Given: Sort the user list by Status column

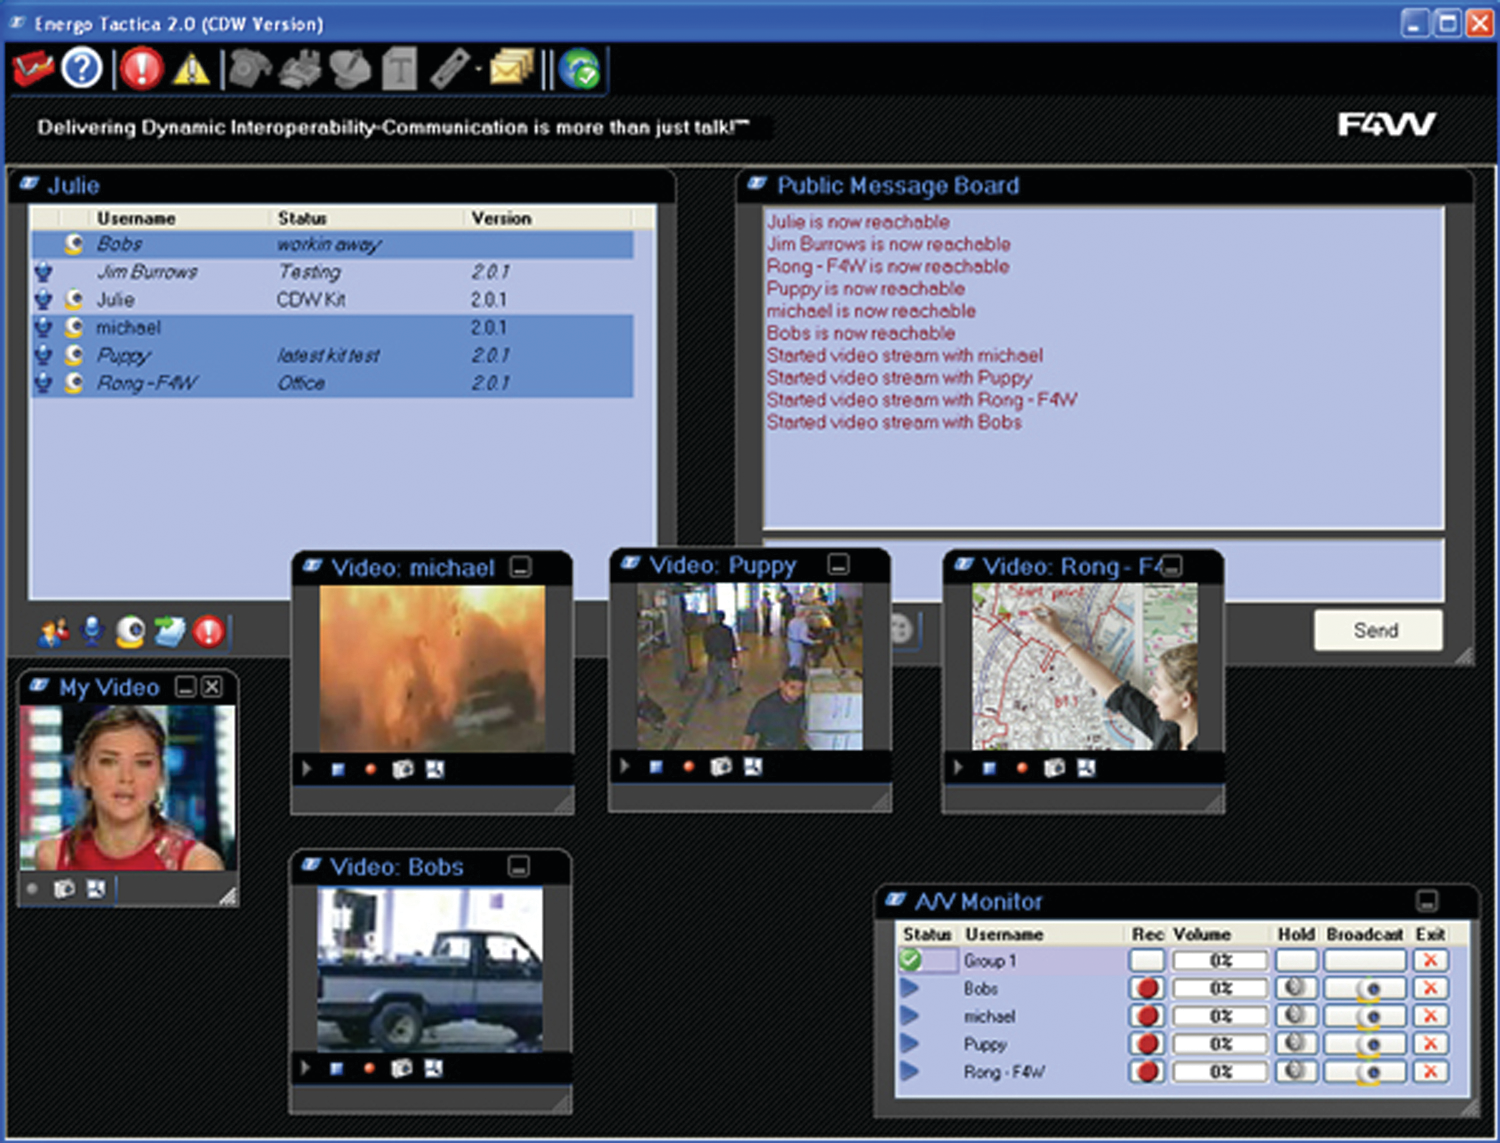Looking at the screenshot, I should tap(302, 218).
